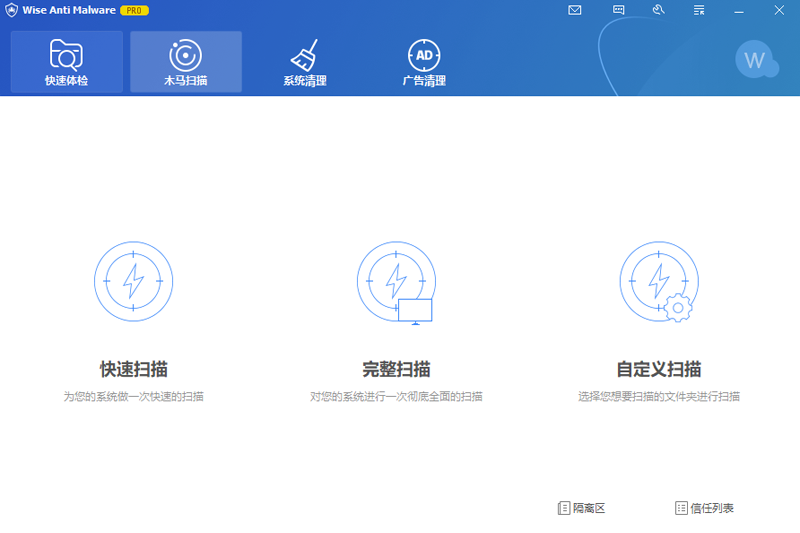
Task: Click the Wise Anti Malware shield logo
Action: (x=11, y=10)
